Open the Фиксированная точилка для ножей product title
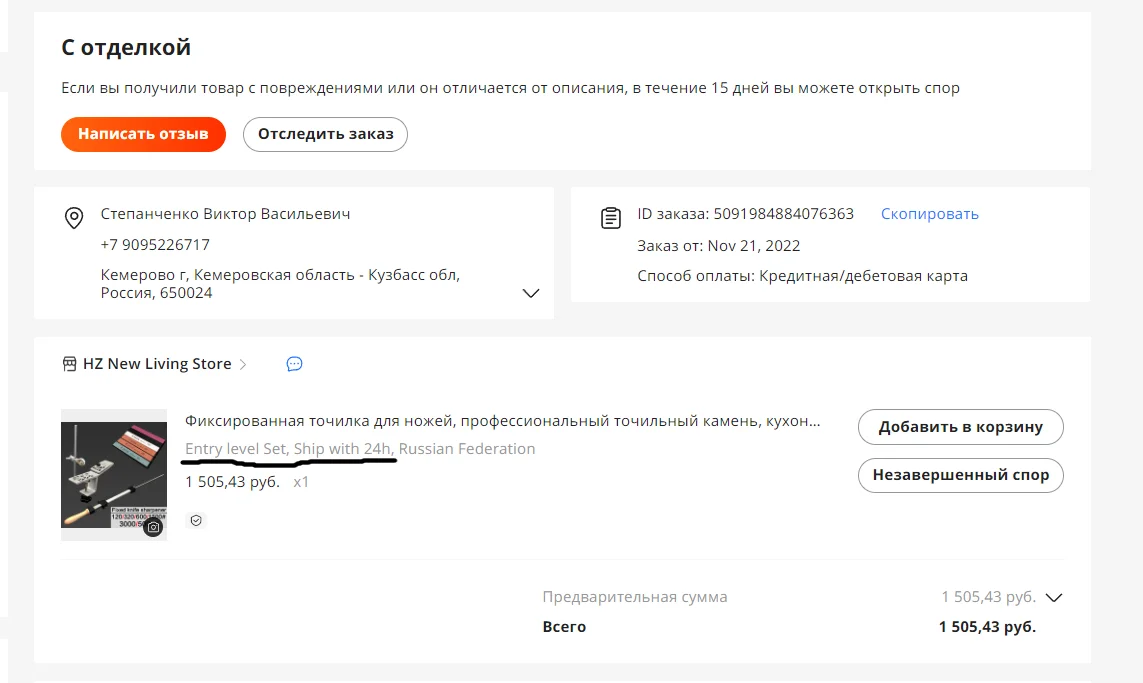Viewport: 1143px width, 683px height. [502, 421]
